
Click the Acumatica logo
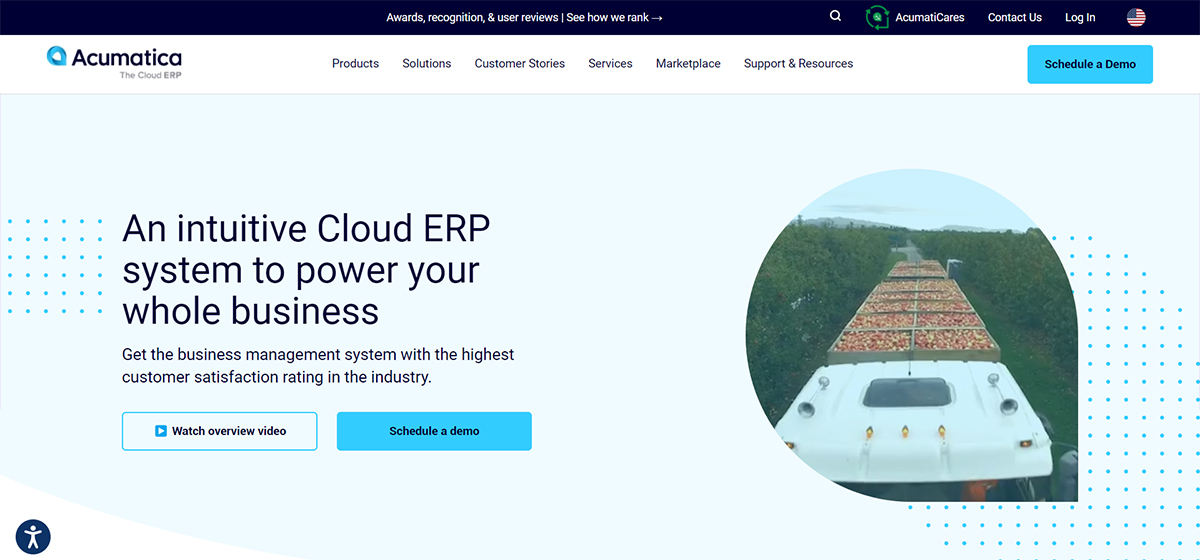114,62
